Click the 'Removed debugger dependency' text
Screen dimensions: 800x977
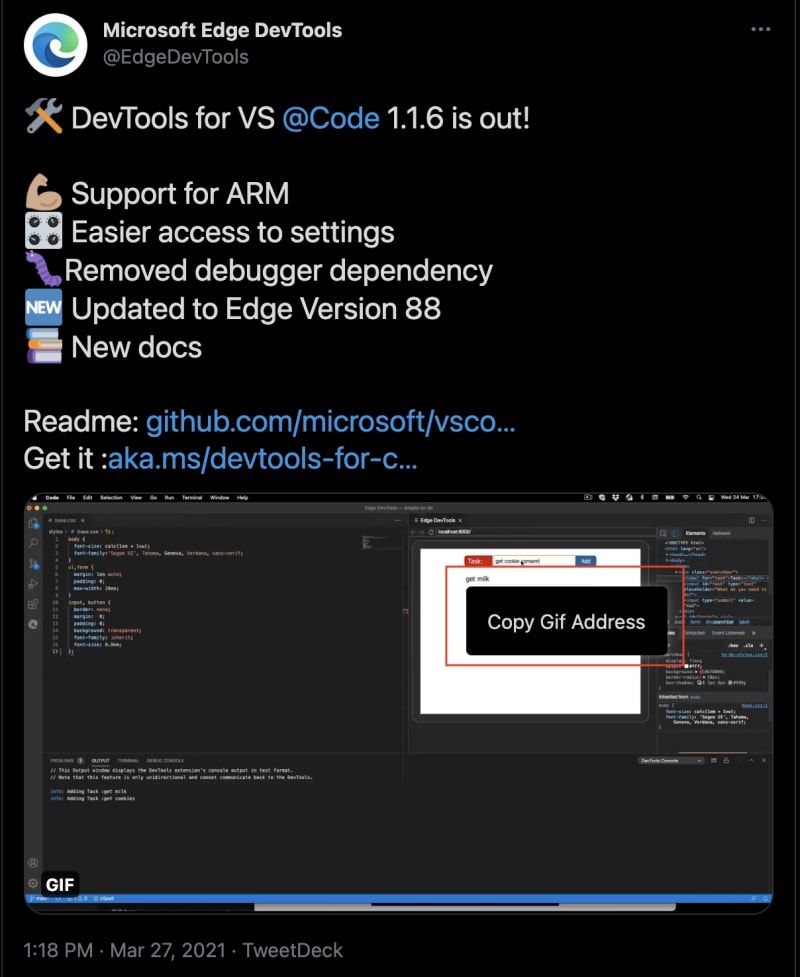pyautogui.click(x=279, y=271)
